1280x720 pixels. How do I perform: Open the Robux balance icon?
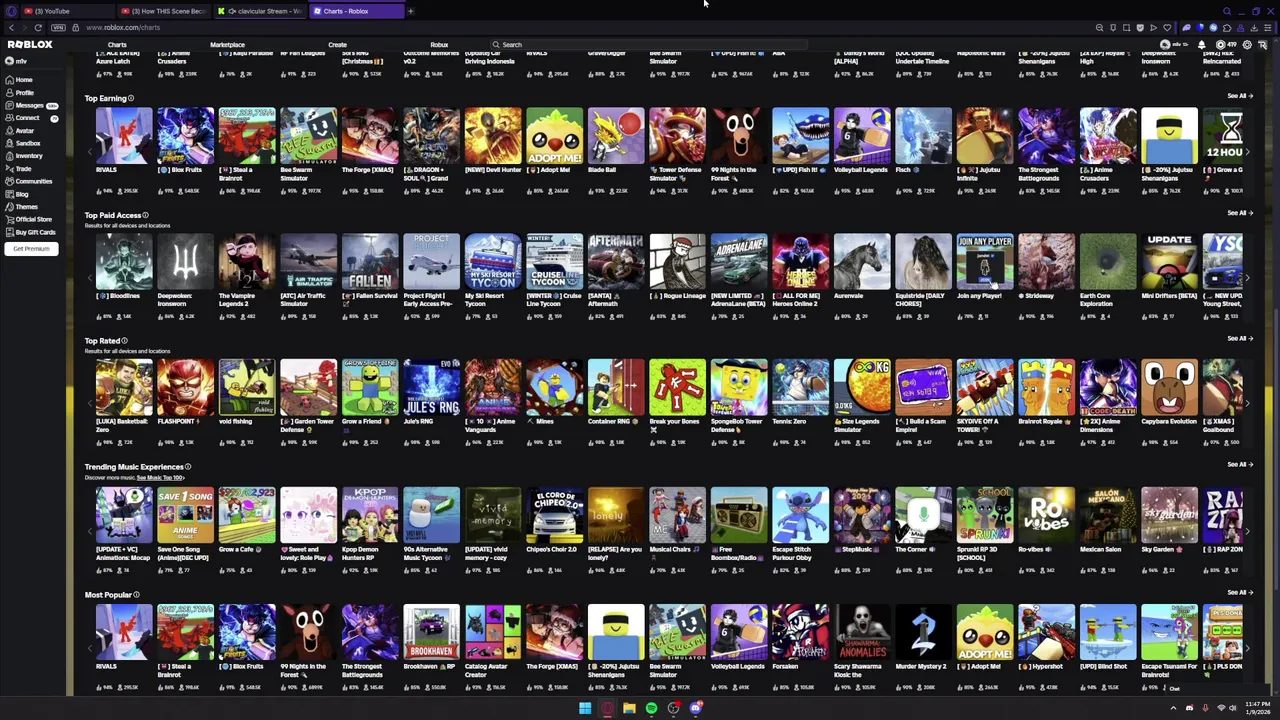(1221, 45)
